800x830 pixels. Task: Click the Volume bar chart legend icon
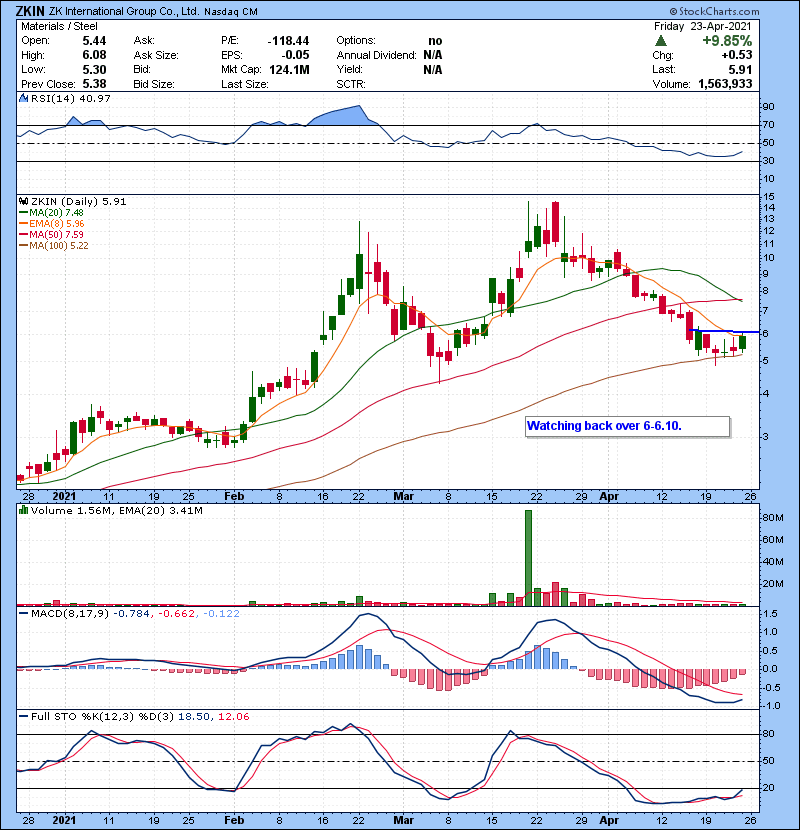pyautogui.click(x=23, y=510)
